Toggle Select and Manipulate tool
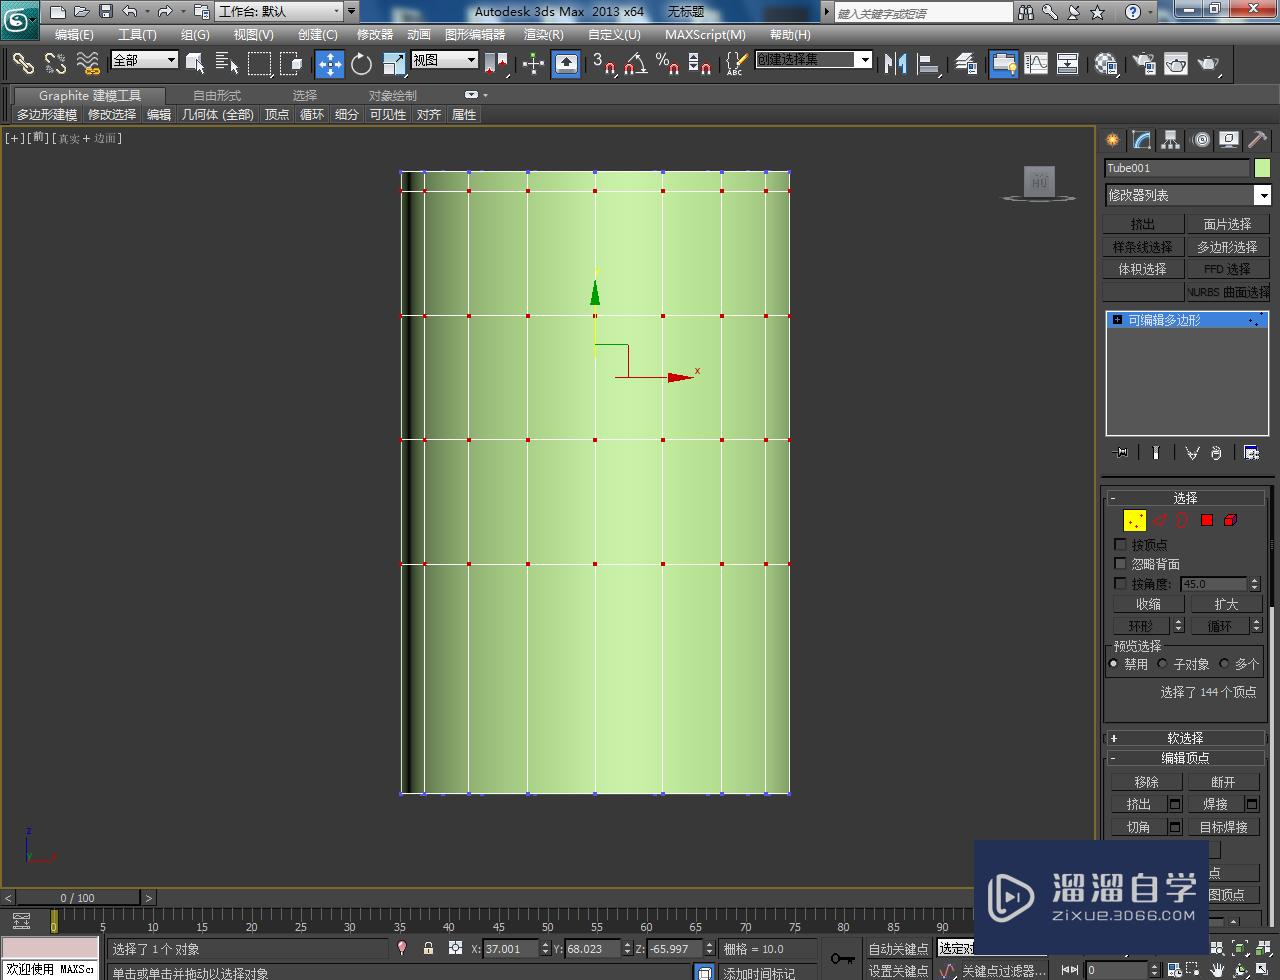The height and width of the screenshot is (980, 1280). [x=533, y=63]
